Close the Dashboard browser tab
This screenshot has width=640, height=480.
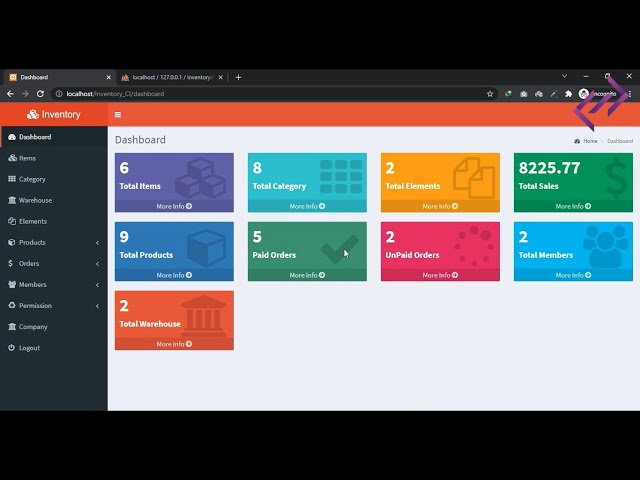[x=109, y=78]
